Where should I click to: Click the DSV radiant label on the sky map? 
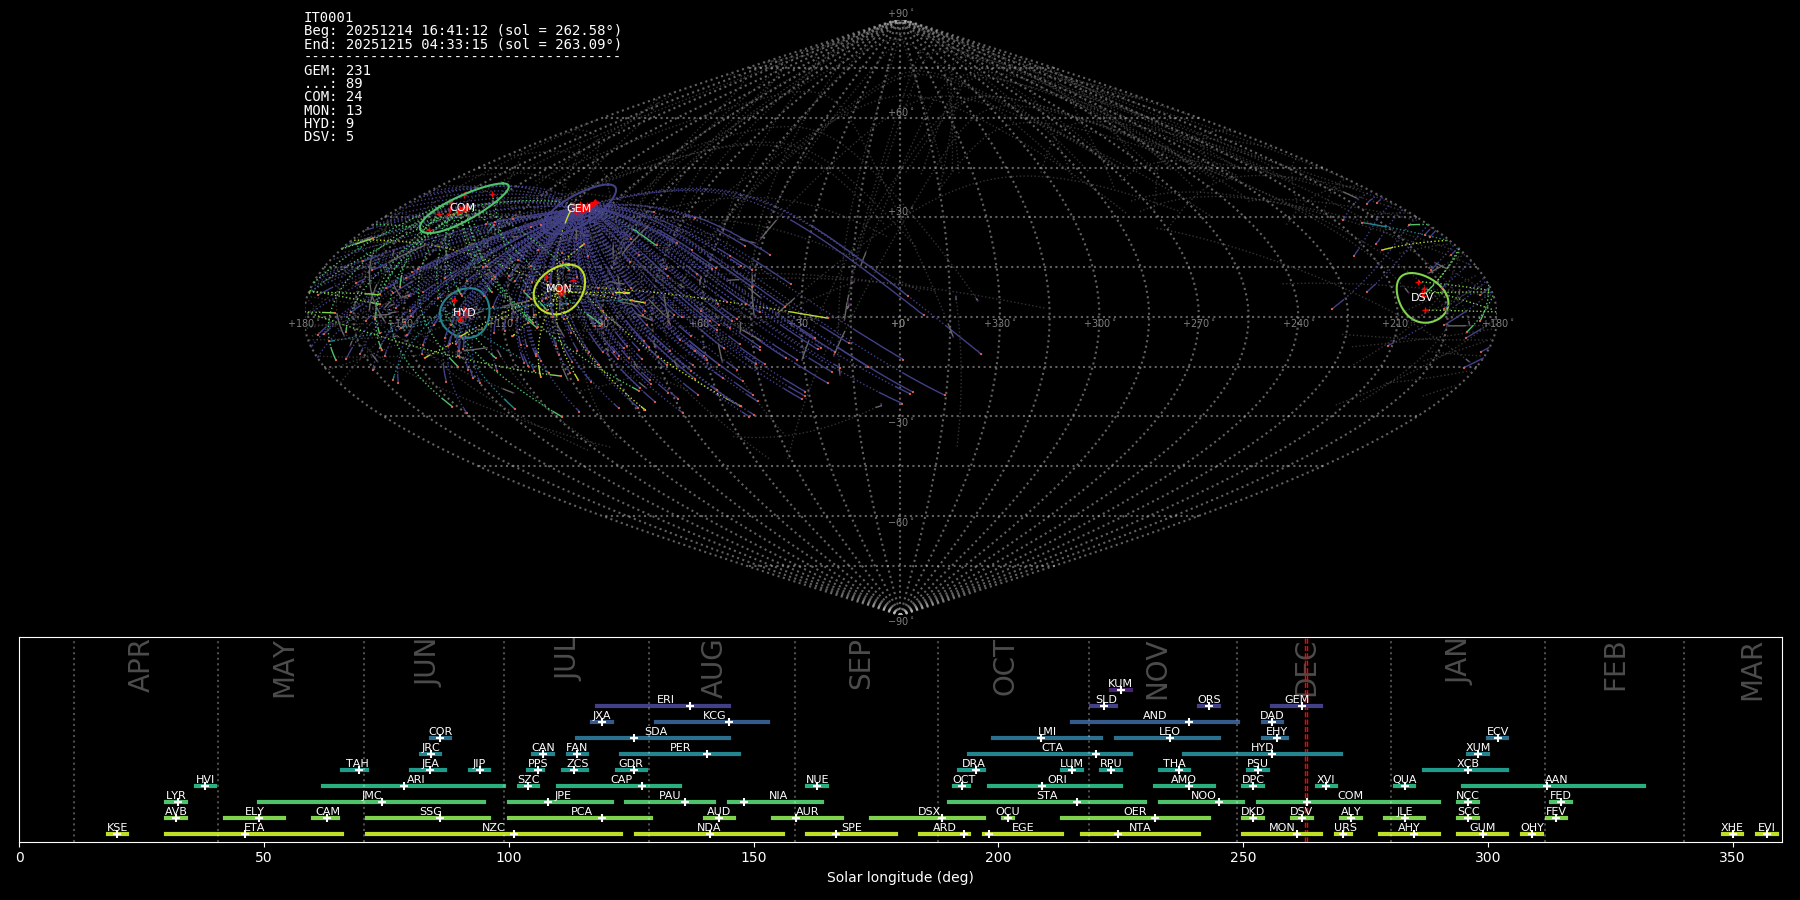1422,298
